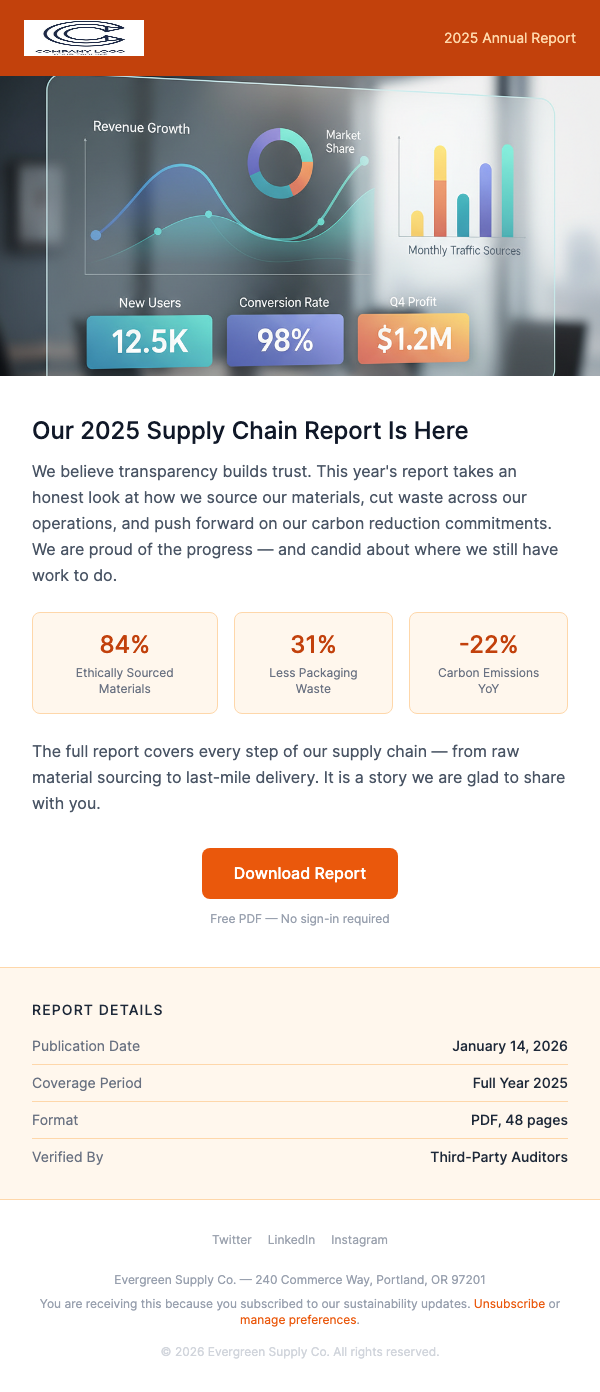Open the Twitter social link
This screenshot has width=600, height=1392.
tap(232, 1239)
